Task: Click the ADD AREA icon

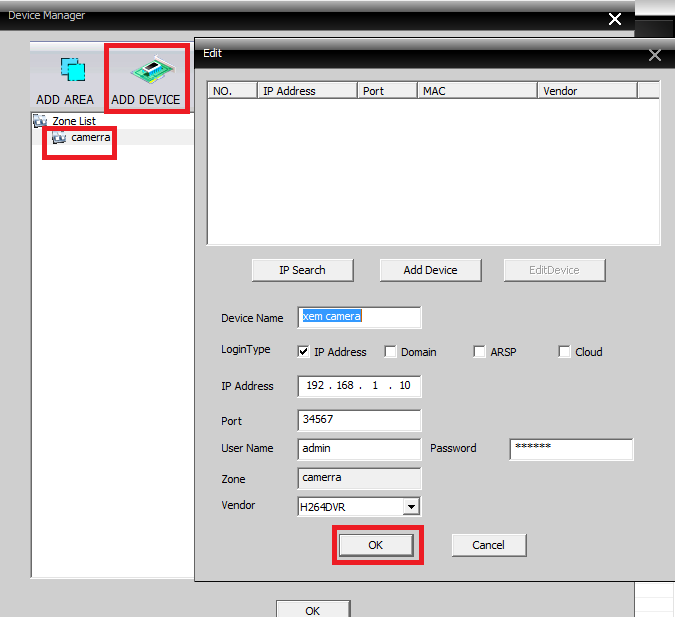Action: point(72,70)
